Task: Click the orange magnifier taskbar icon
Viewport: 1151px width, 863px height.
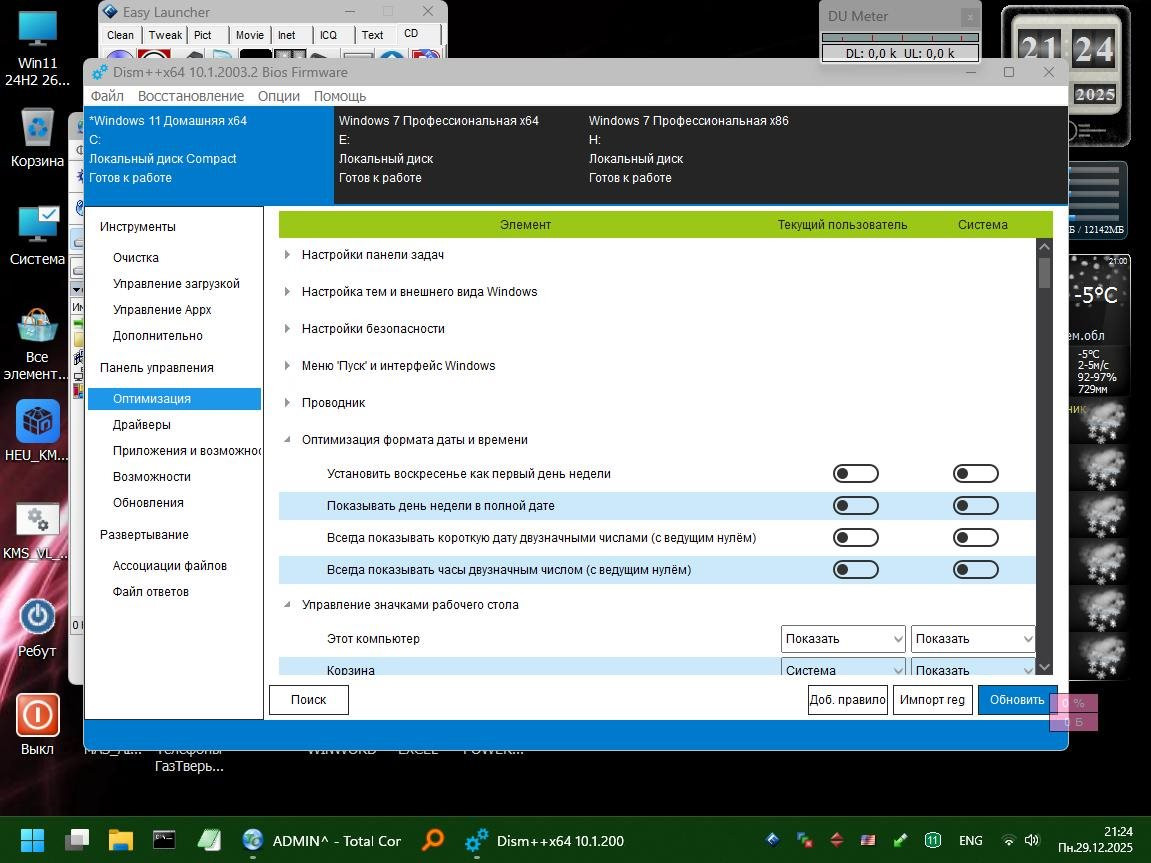Action: point(433,840)
